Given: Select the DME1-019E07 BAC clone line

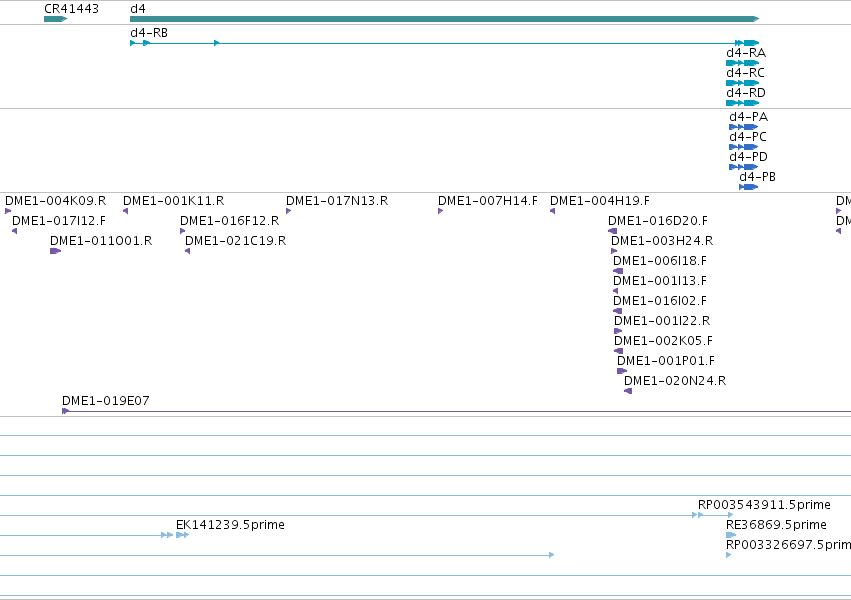Looking at the screenshot, I should [x=456, y=411].
